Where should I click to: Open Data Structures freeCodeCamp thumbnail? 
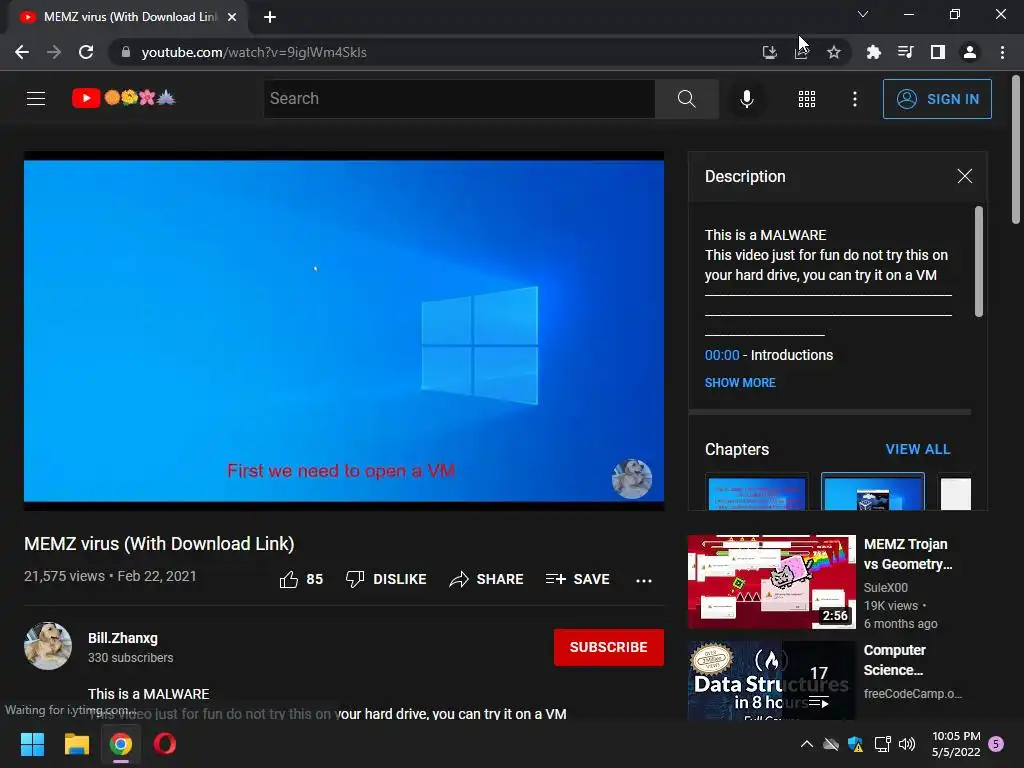[x=771, y=680]
